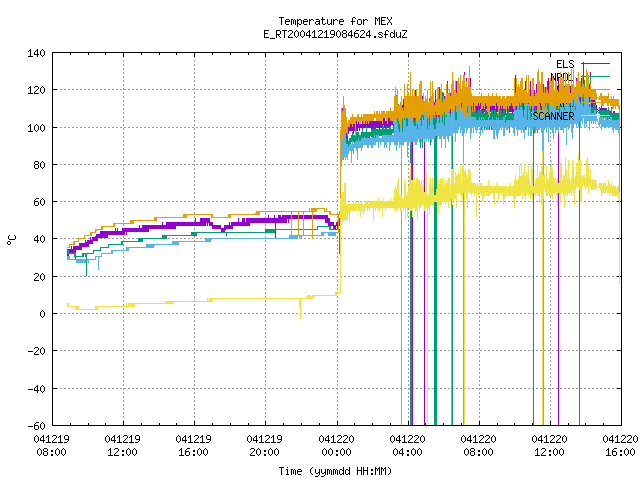Click the 041219 20:00 time axis label
640x480 pixels.
(x=264, y=446)
